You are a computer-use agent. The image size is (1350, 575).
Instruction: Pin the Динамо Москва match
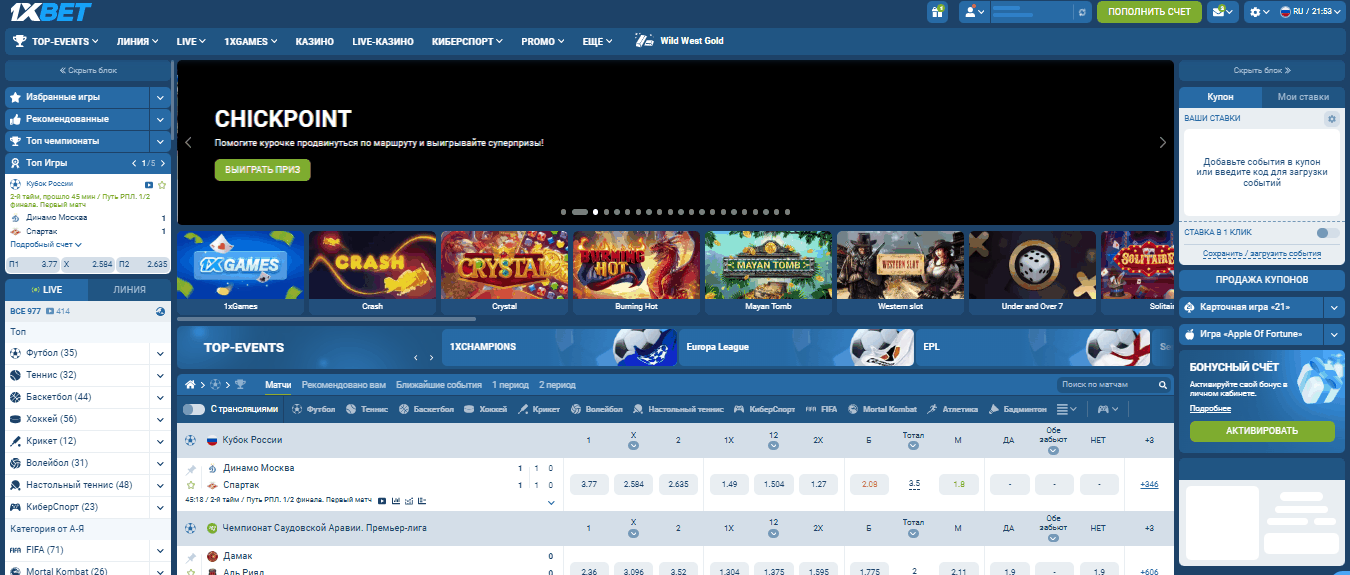[191, 469]
